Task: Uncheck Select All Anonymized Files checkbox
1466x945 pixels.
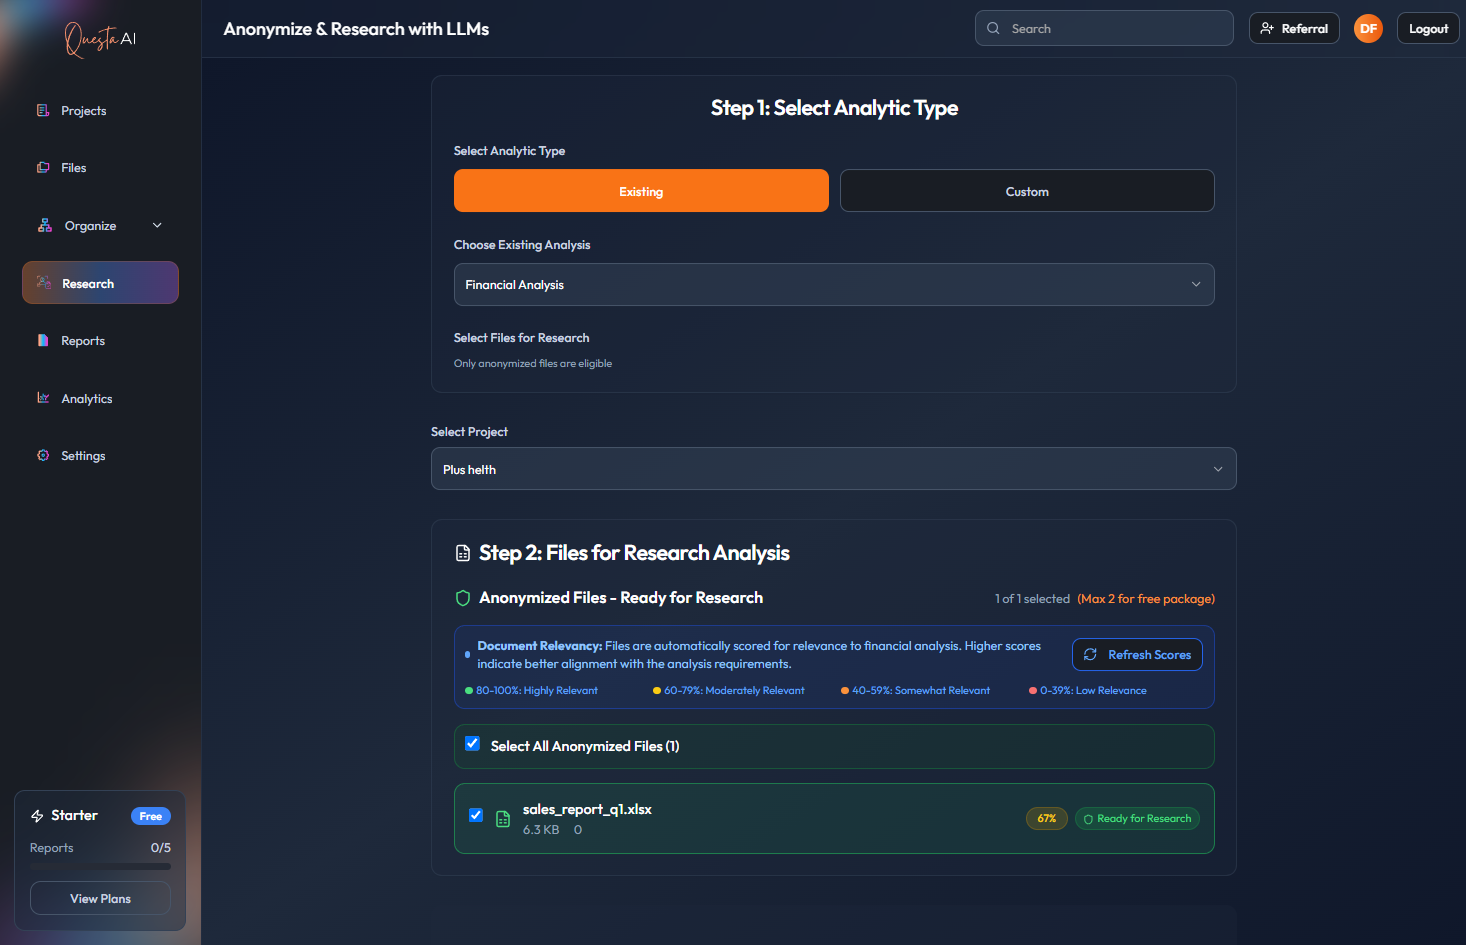Action: pos(473,744)
